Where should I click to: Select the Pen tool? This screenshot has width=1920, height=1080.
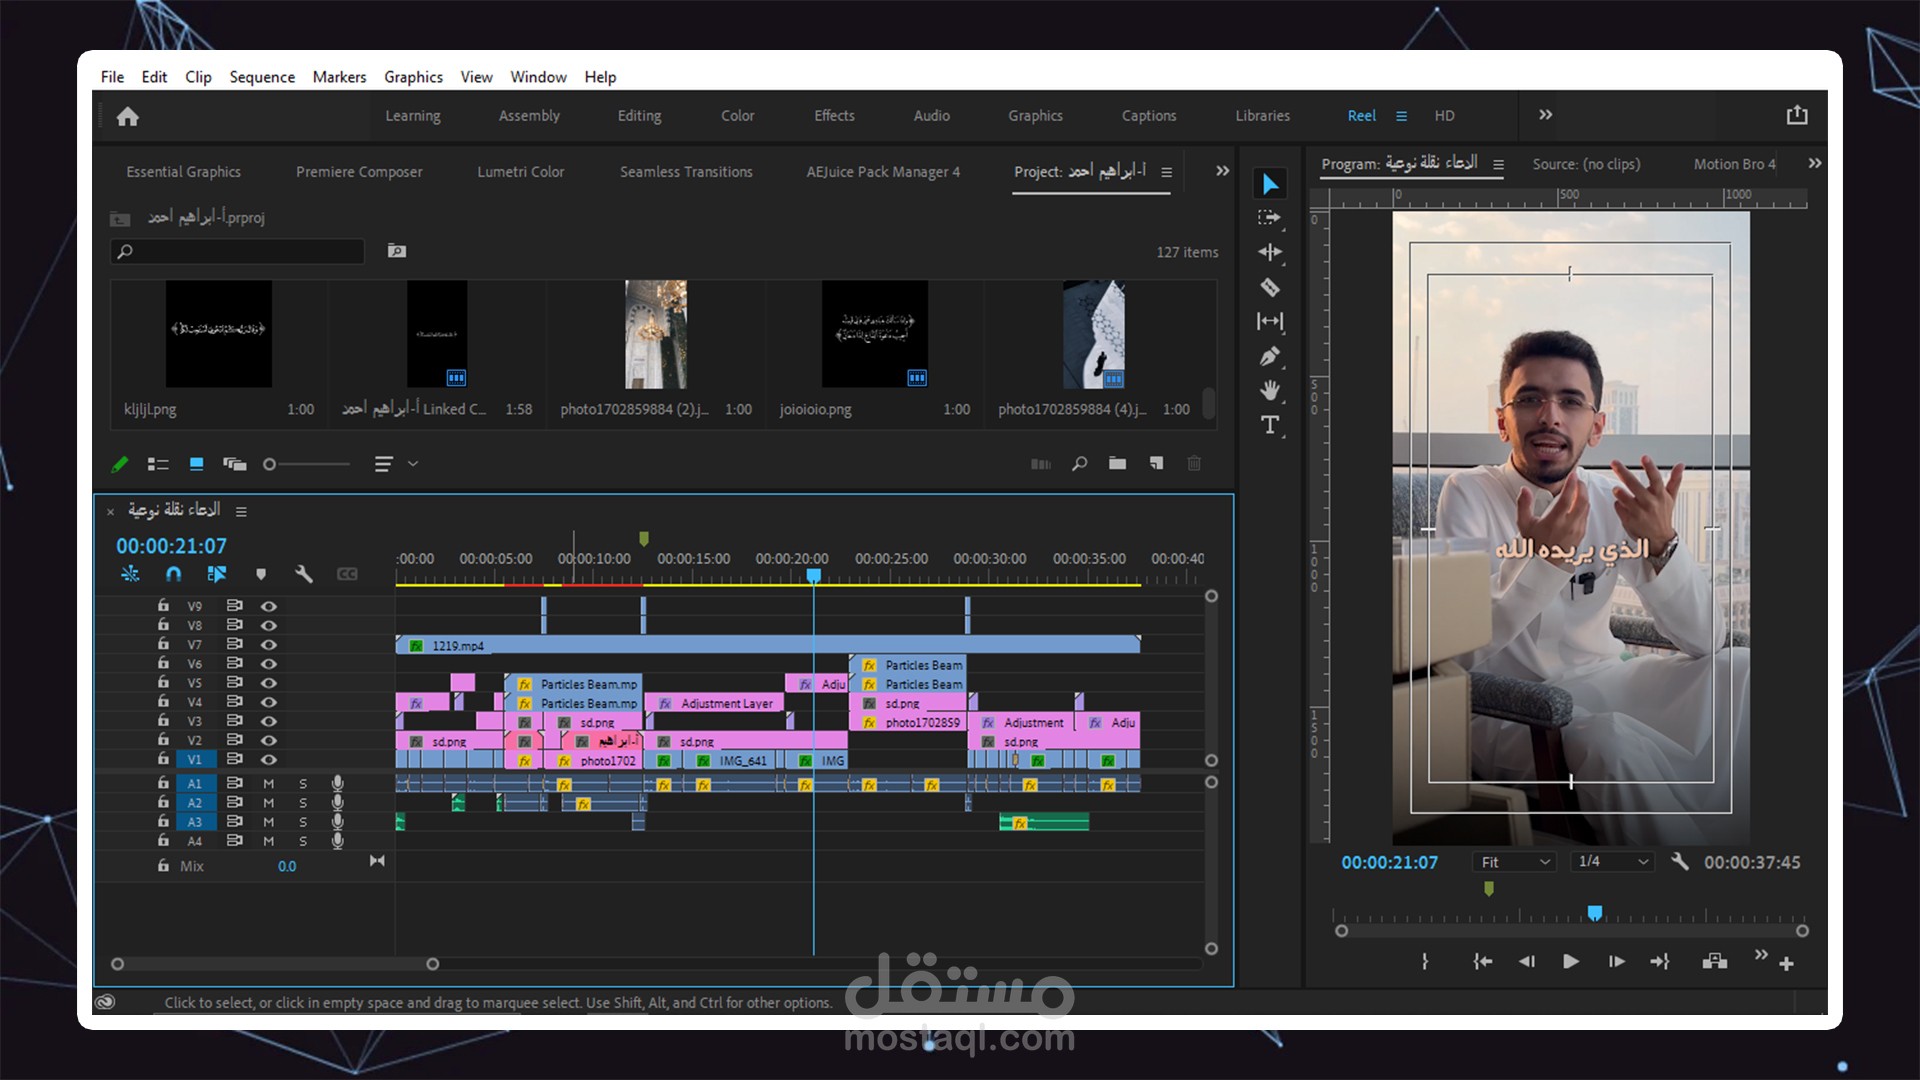(x=1269, y=356)
